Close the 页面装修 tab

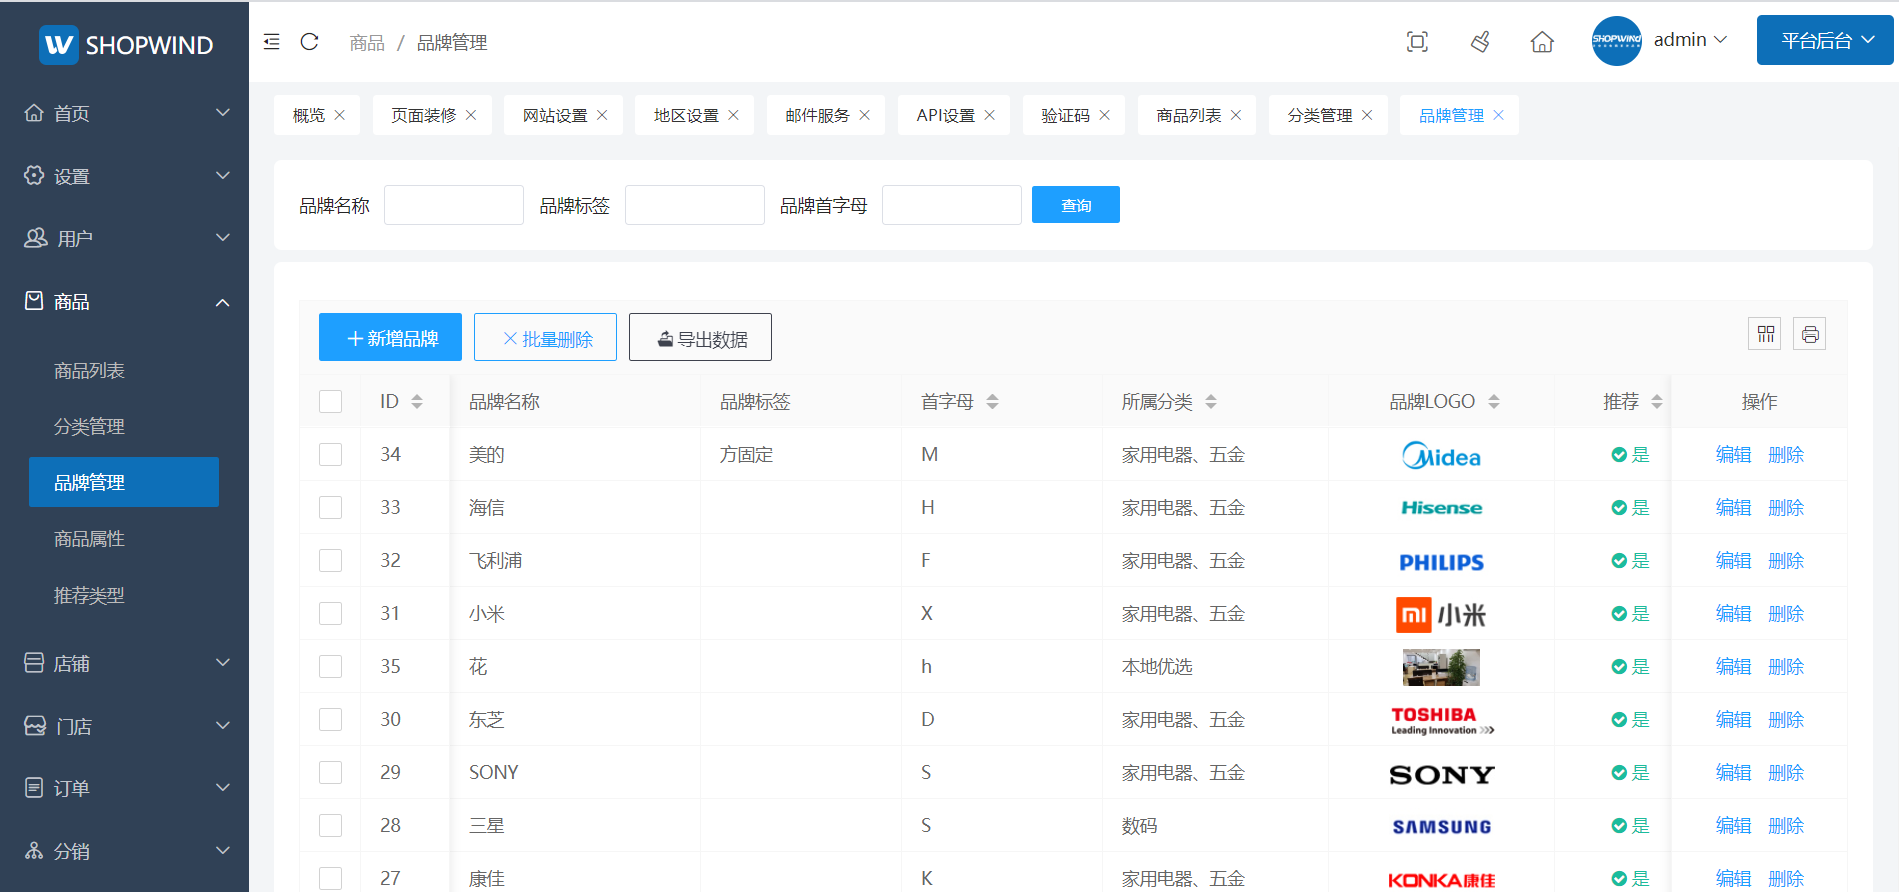471,115
